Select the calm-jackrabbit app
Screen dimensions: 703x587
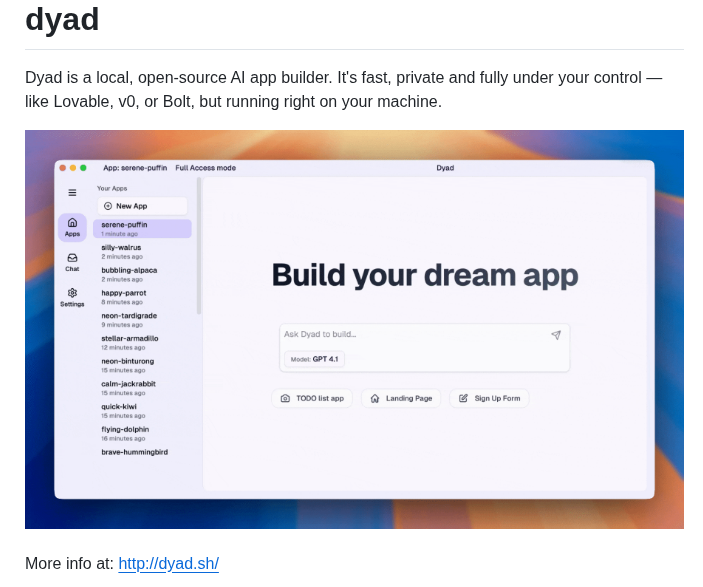tap(143, 388)
